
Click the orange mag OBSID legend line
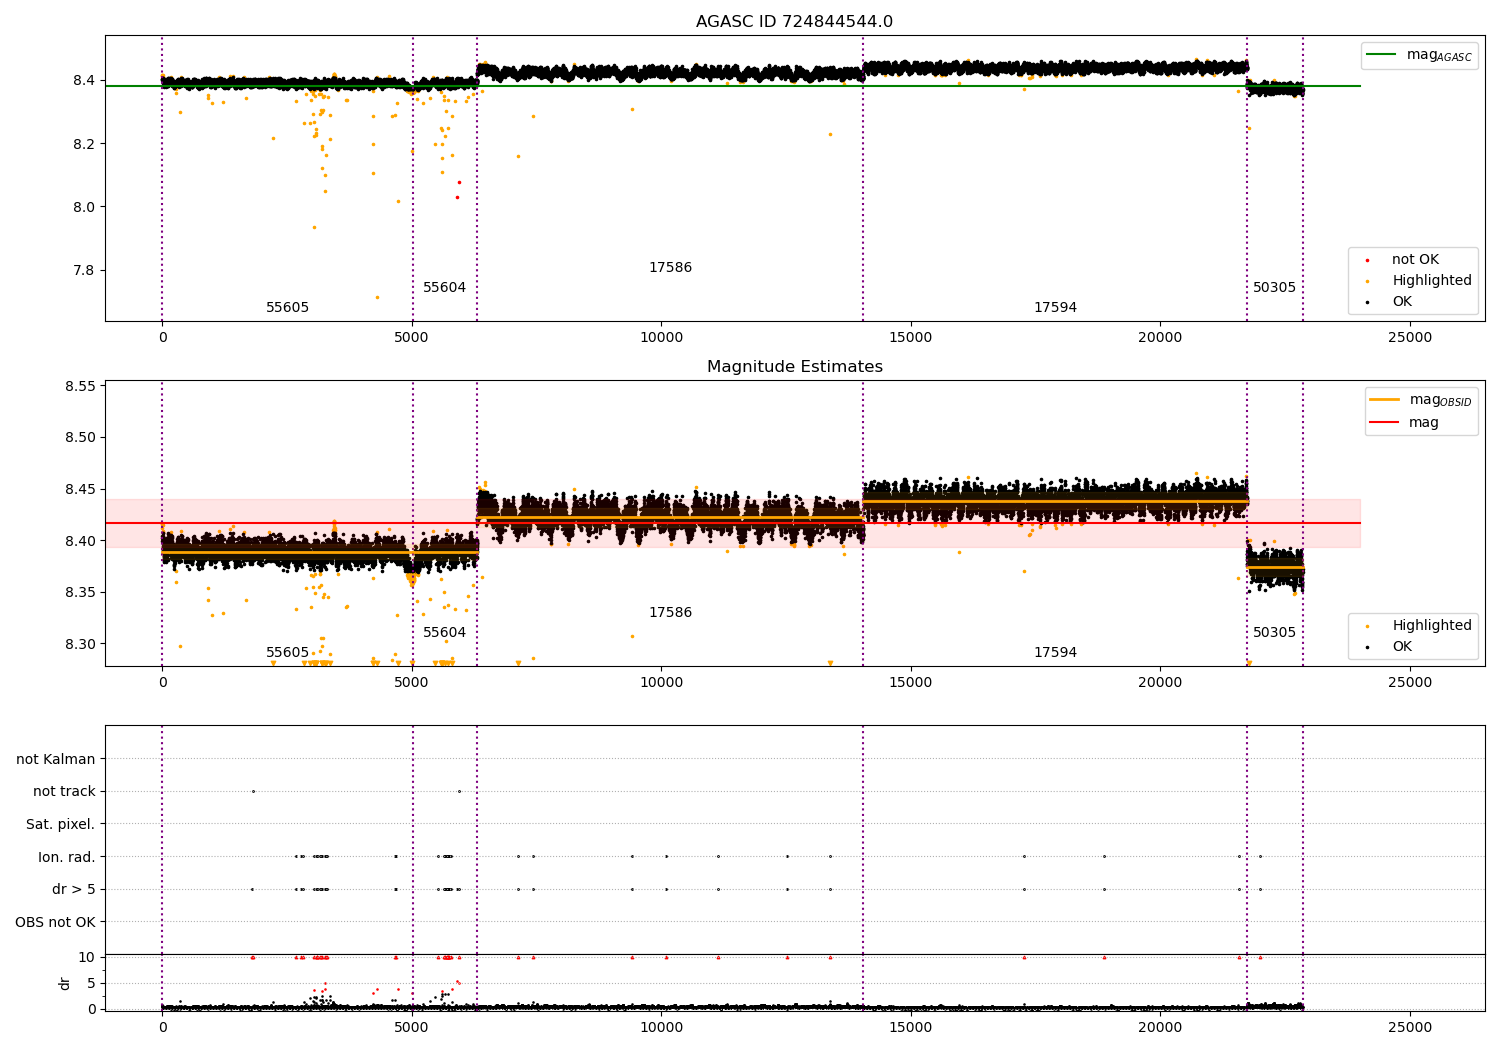coord(1384,400)
